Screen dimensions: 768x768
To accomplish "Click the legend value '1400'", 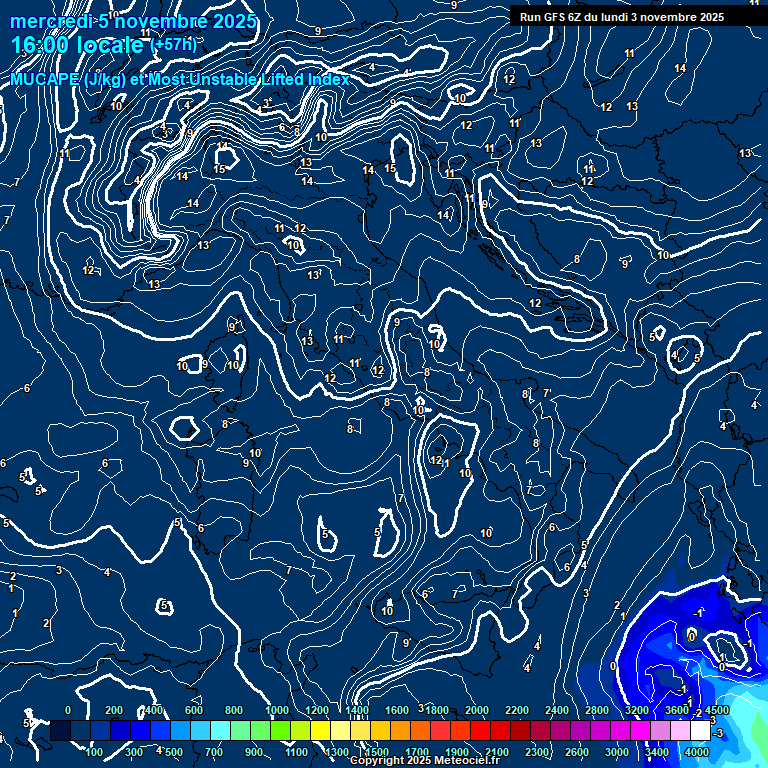I will coord(357,710).
